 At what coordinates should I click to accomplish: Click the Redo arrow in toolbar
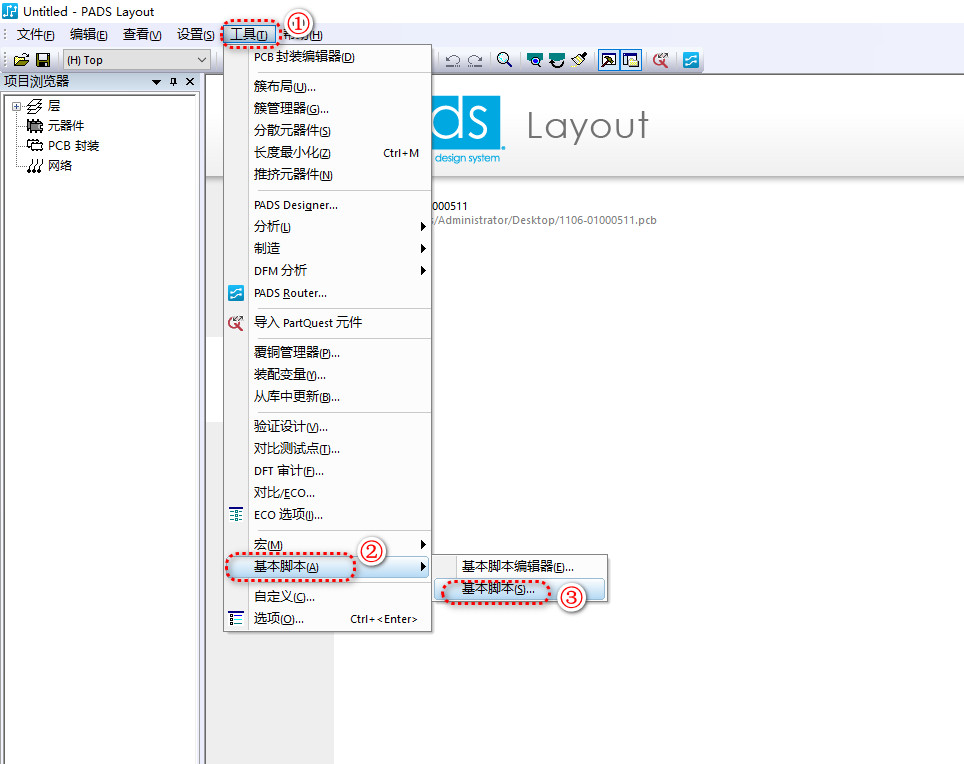click(476, 60)
